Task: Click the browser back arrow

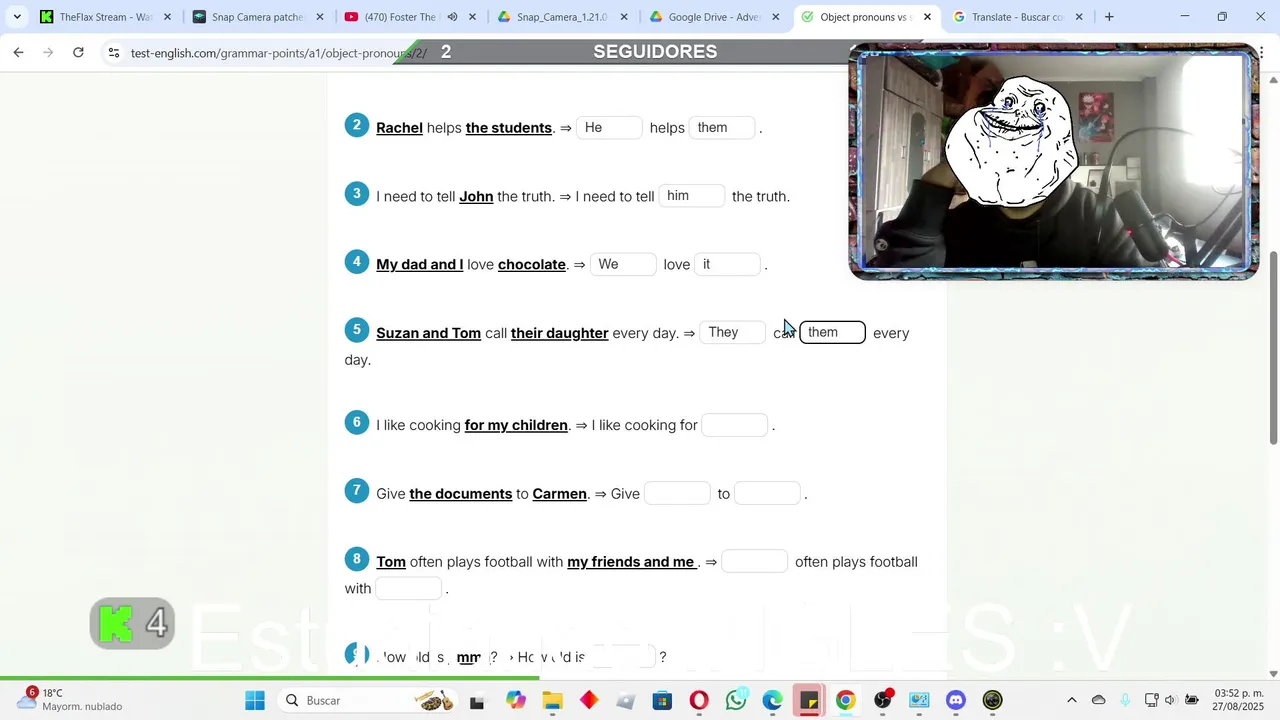Action: (x=18, y=52)
